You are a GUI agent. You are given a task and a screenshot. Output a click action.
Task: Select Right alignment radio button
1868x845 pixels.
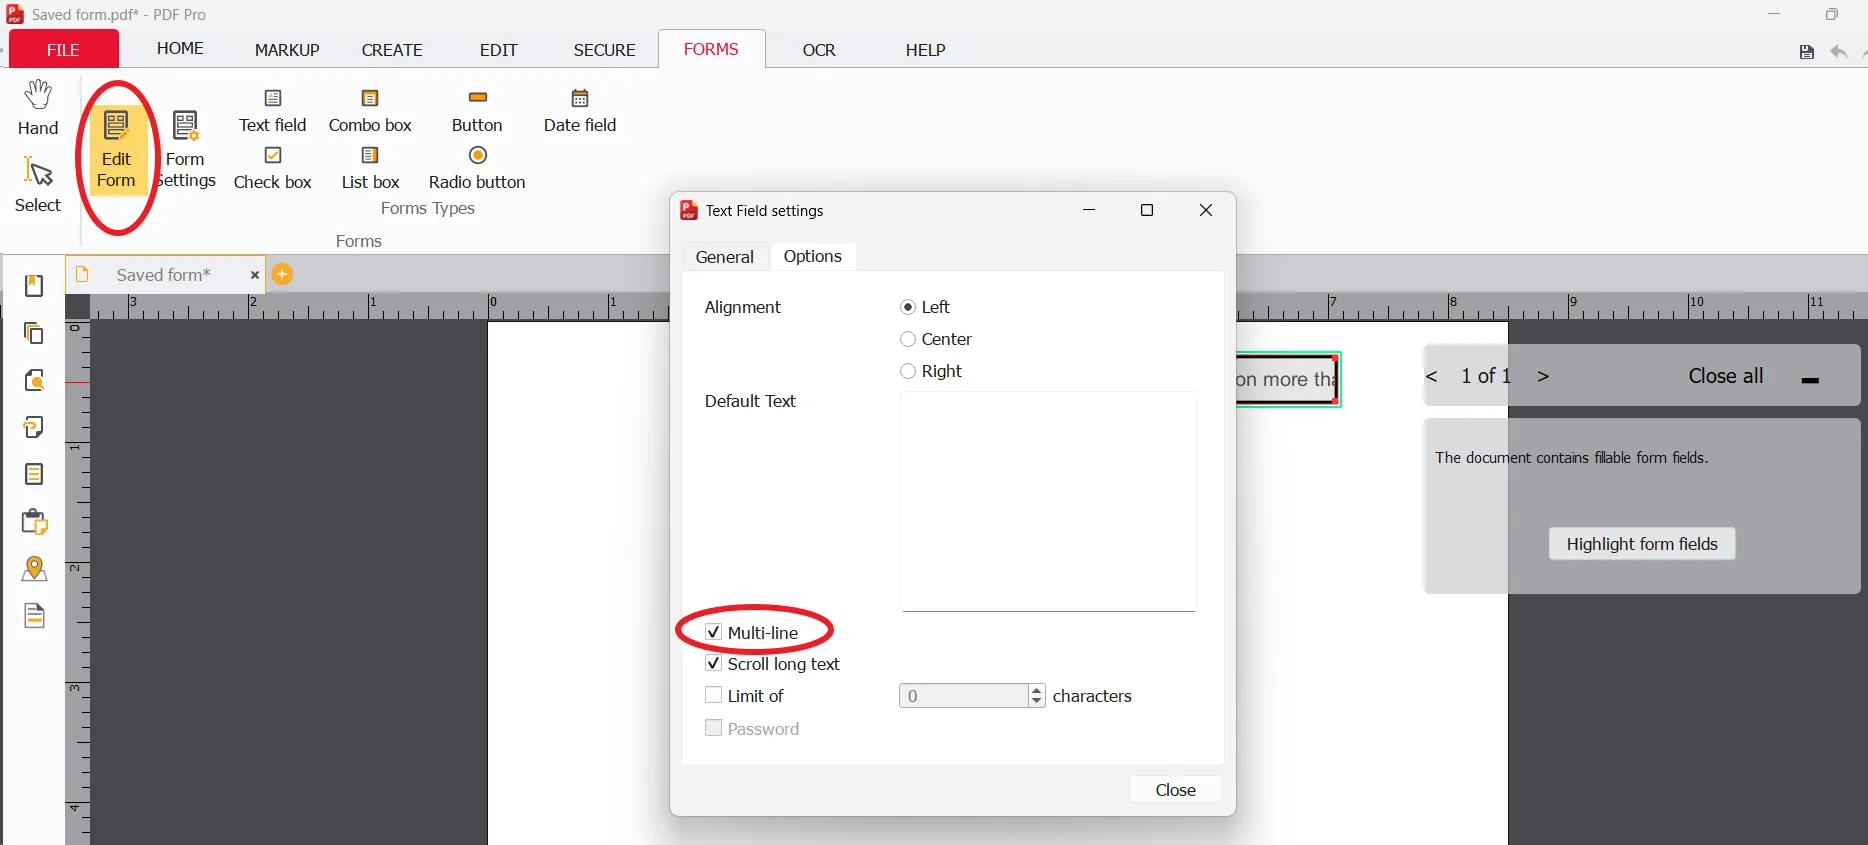[x=908, y=371]
